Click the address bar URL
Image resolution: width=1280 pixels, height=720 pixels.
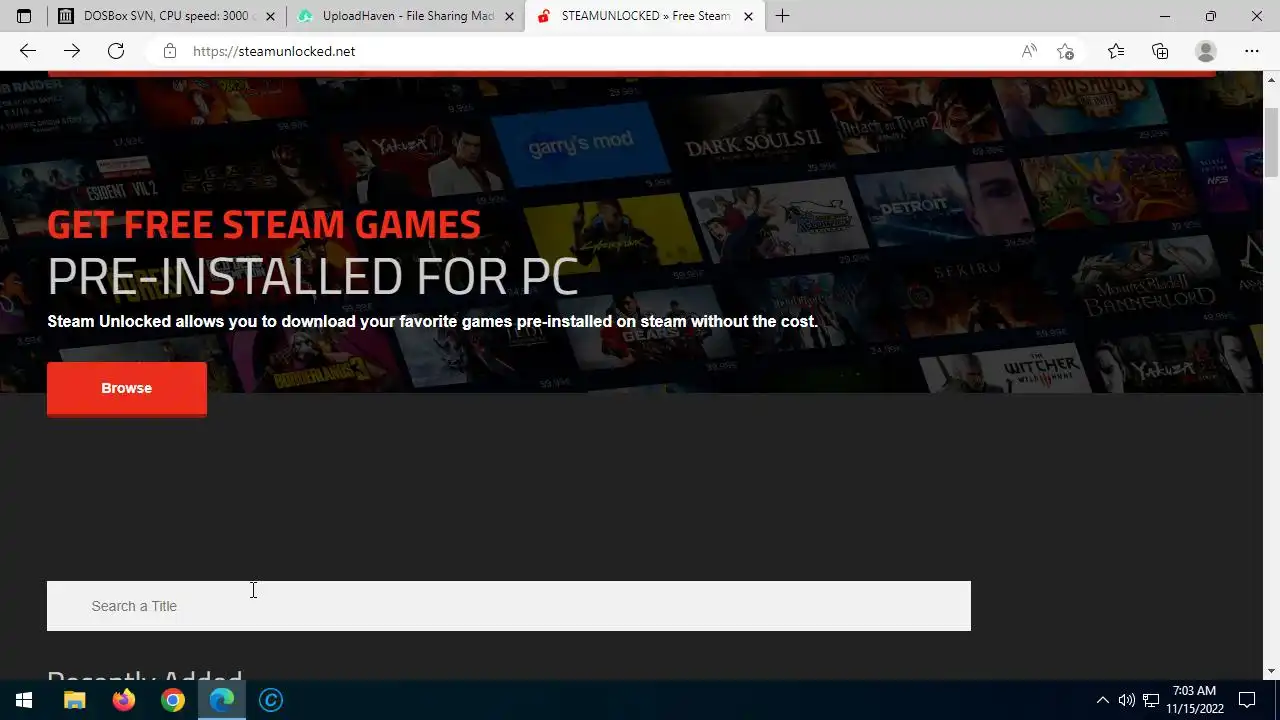[274, 51]
